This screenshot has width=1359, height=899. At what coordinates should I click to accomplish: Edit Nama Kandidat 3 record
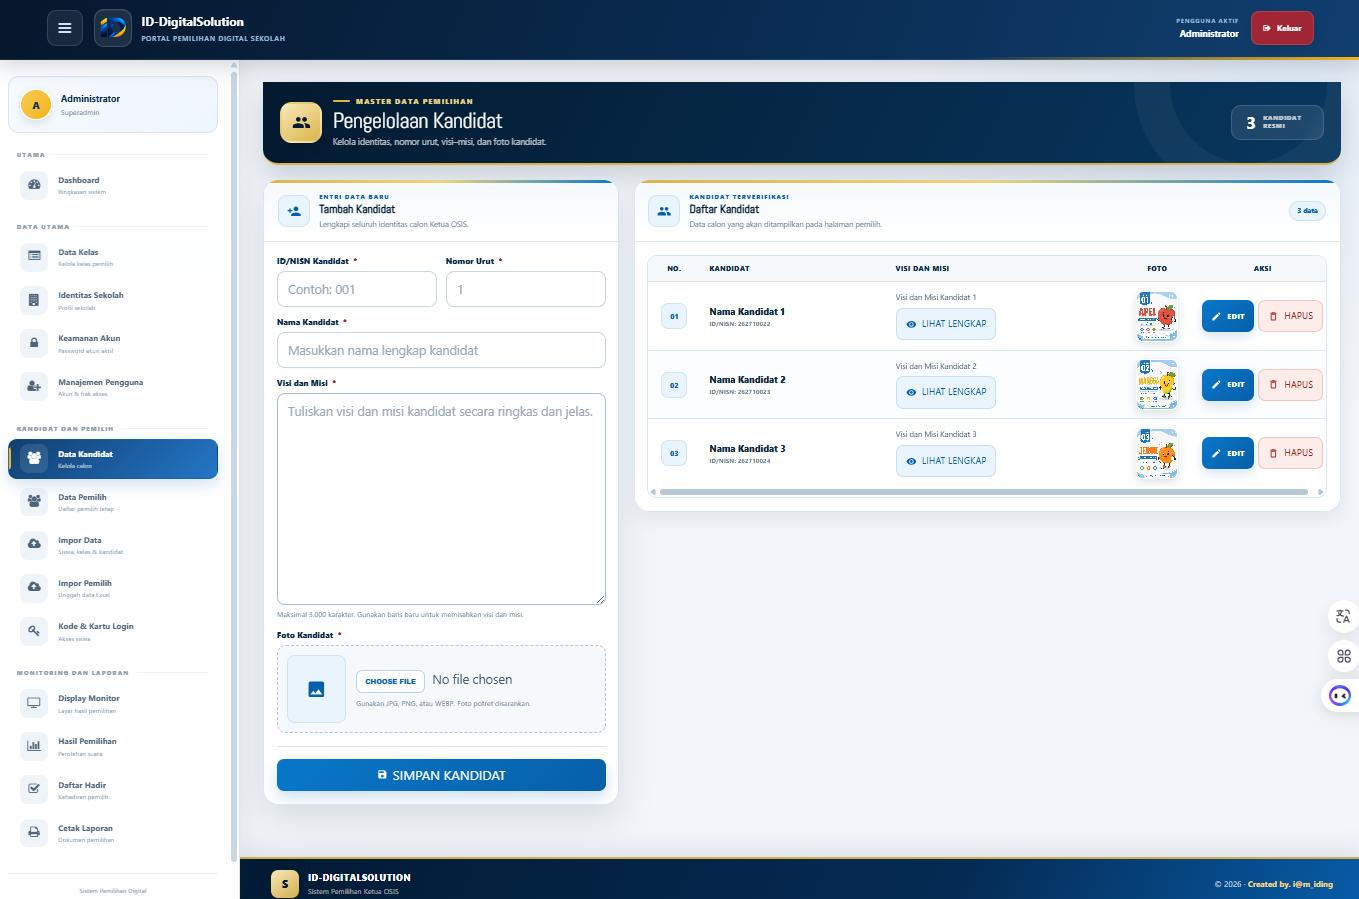click(x=1228, y=453)
